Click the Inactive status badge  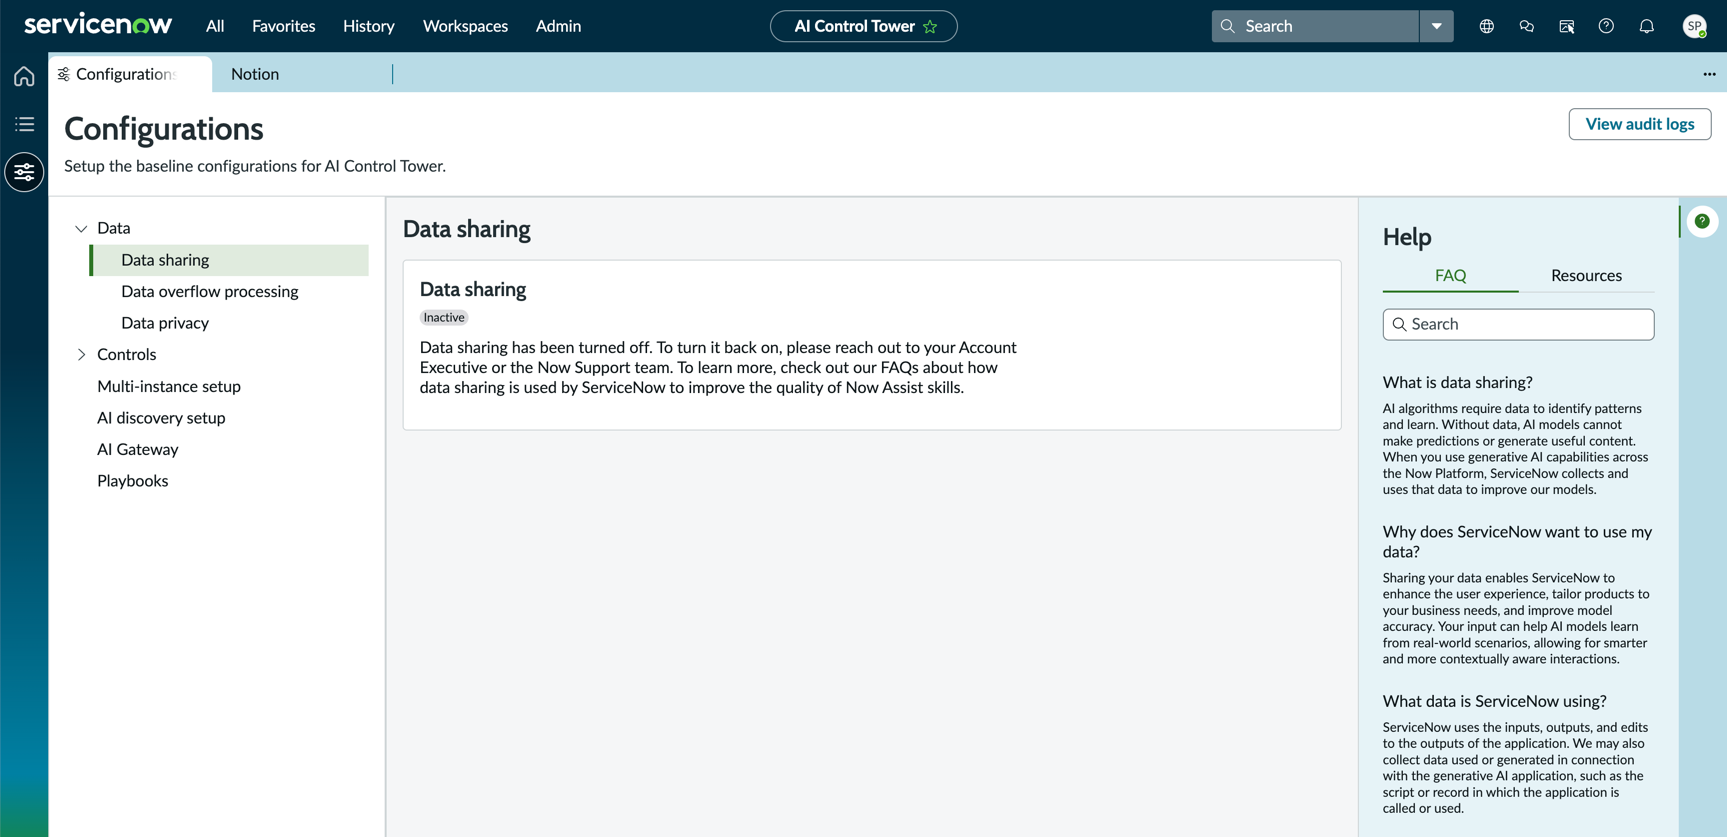(443, 317)
